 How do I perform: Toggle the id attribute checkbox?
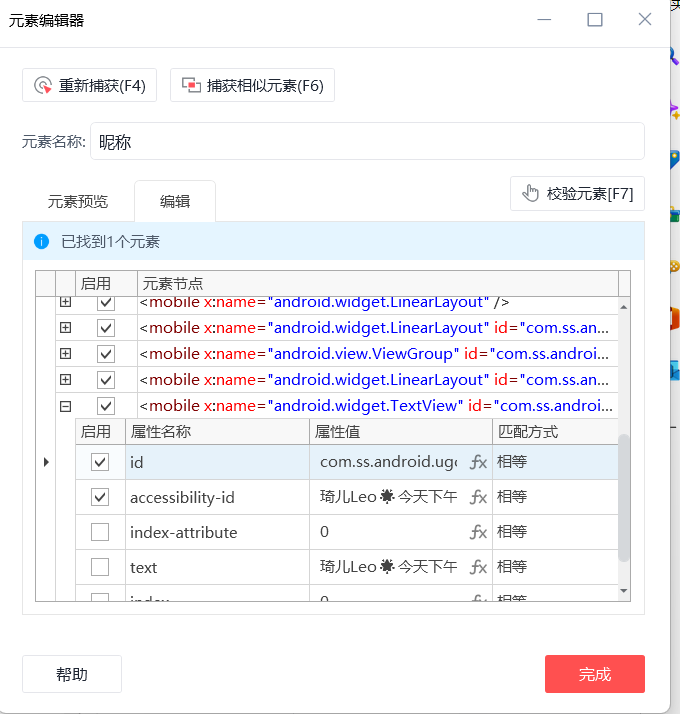(100, 462)
